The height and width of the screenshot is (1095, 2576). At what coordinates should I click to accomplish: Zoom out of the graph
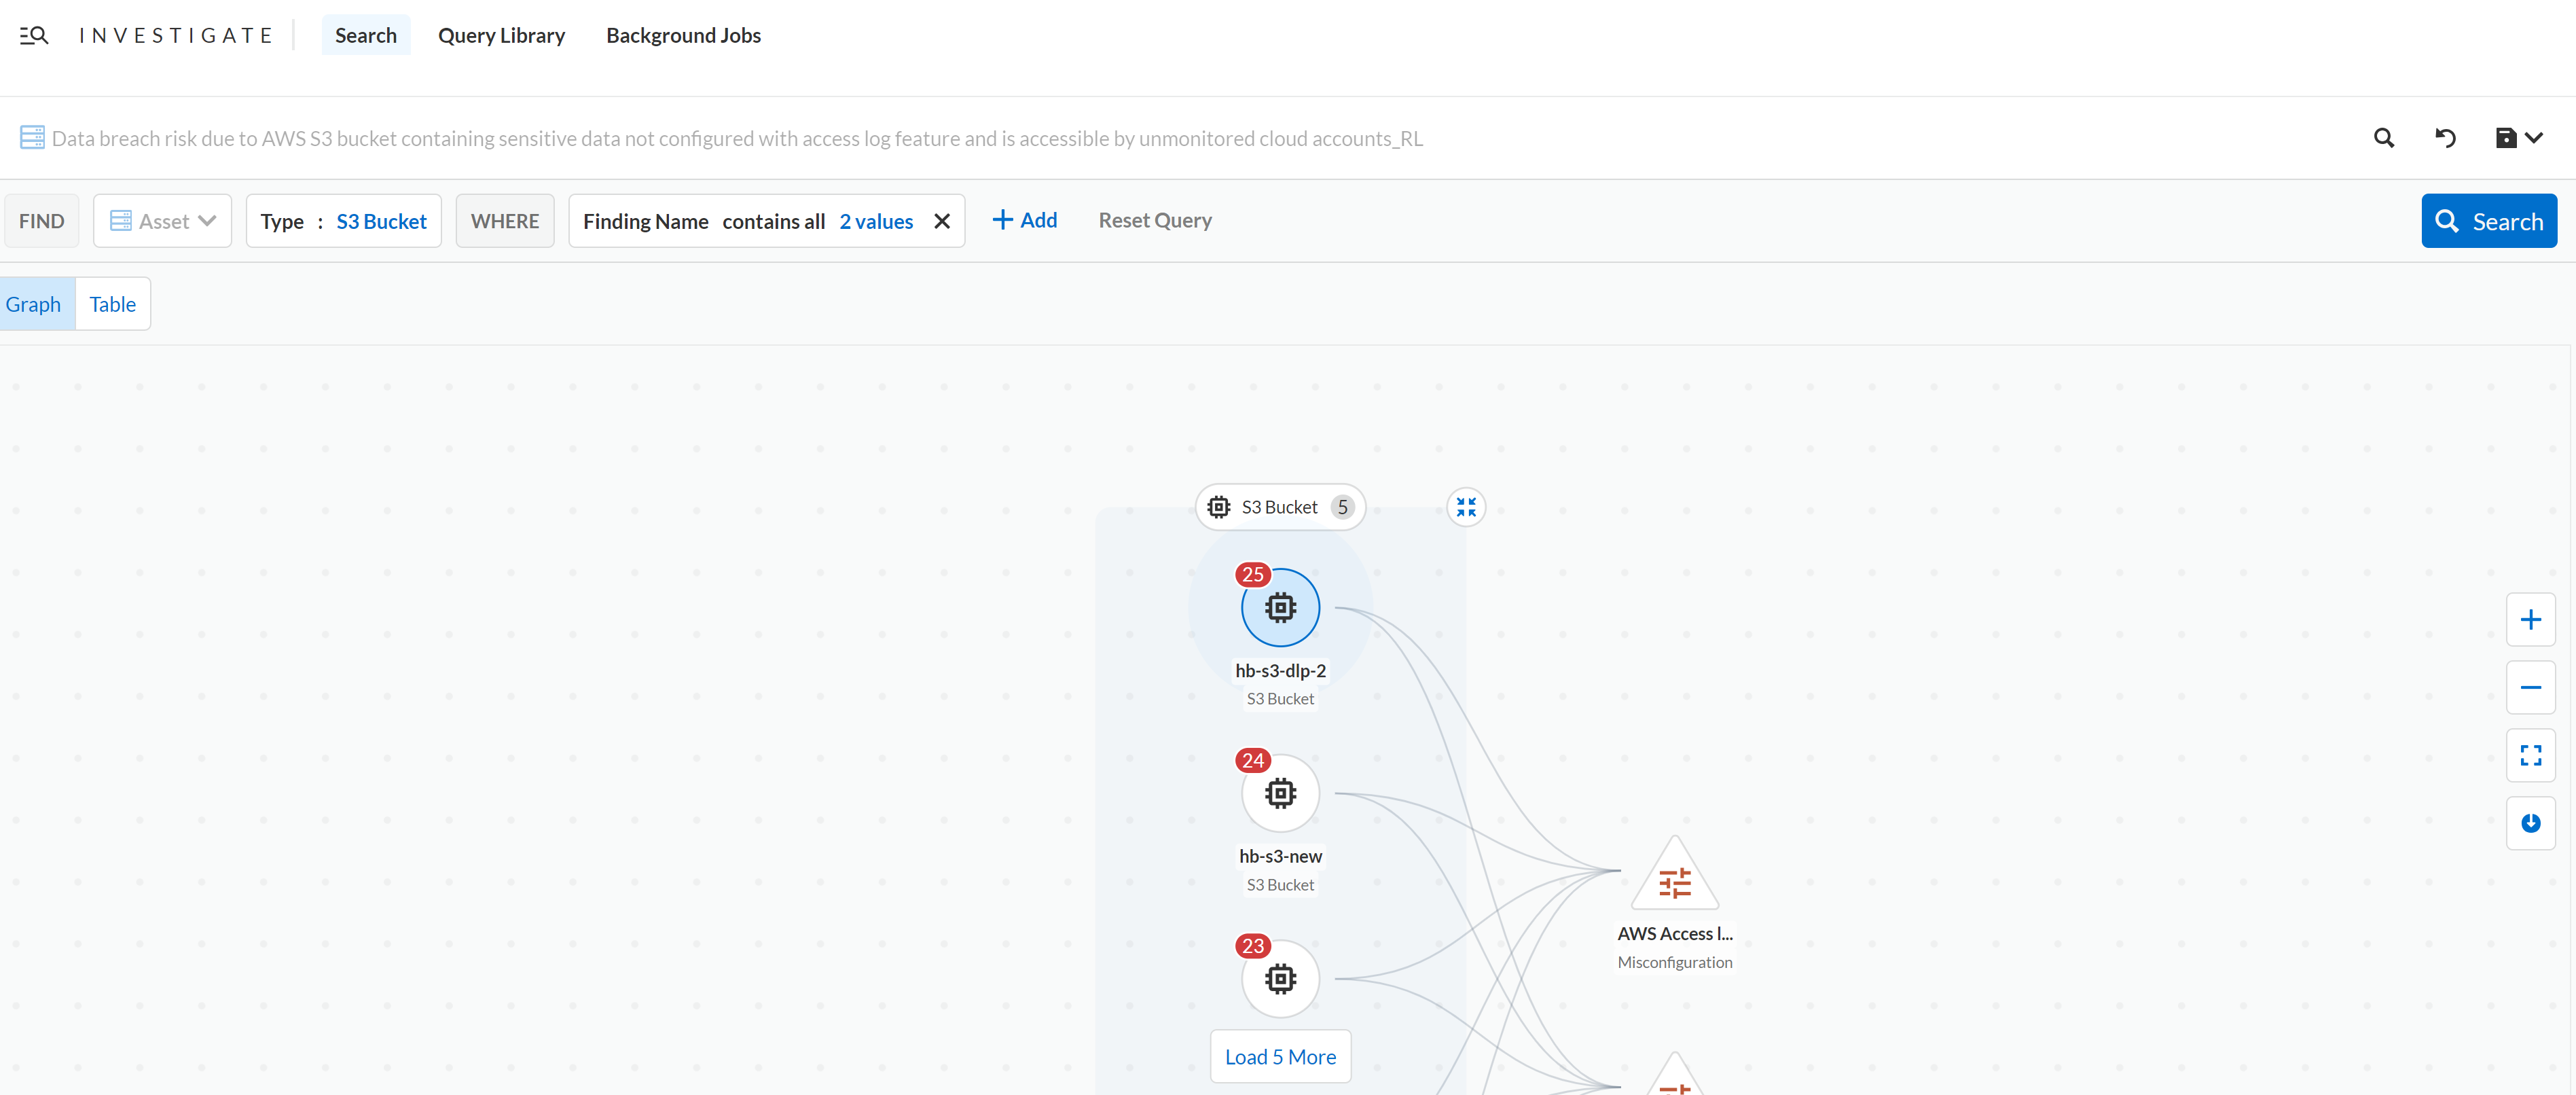(x=2530, y=687)
